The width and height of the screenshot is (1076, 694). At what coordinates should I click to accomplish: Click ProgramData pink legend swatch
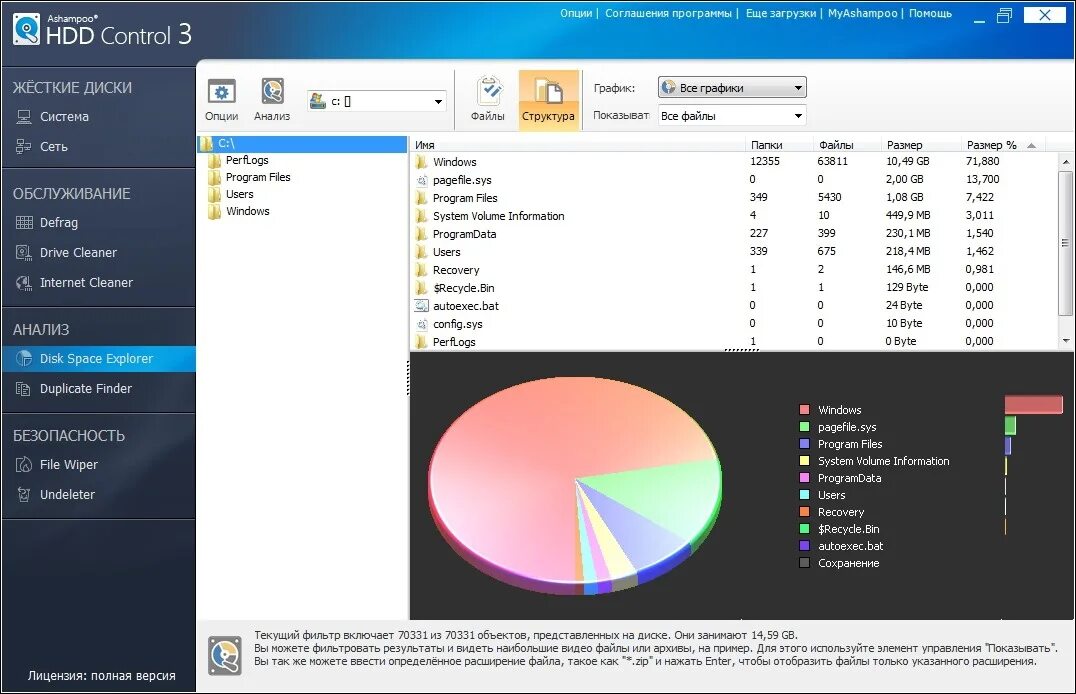click(x=804, y=478)
